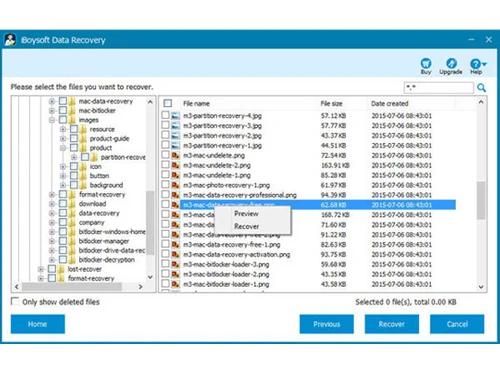Click the file list vertical scrollbar thumb
Viewport: 500px width, 375px height.
click(x=481, y=200)
